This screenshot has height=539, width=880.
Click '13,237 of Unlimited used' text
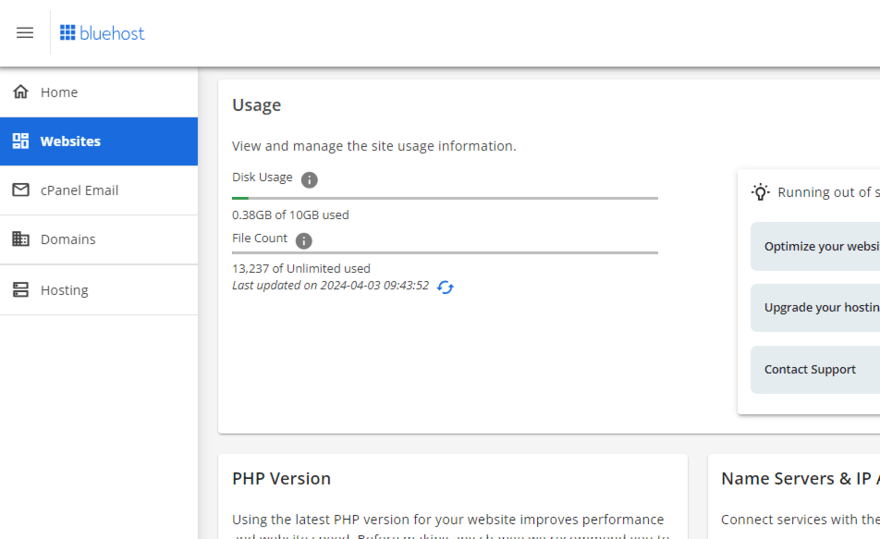301,268
